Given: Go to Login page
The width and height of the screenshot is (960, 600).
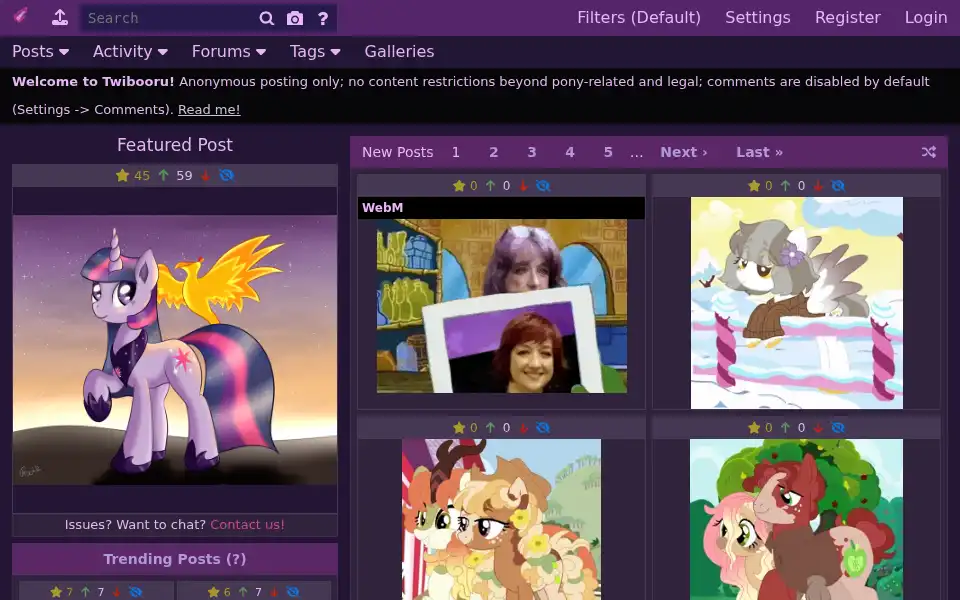Looking at the screenshot, I should (926, 18).
